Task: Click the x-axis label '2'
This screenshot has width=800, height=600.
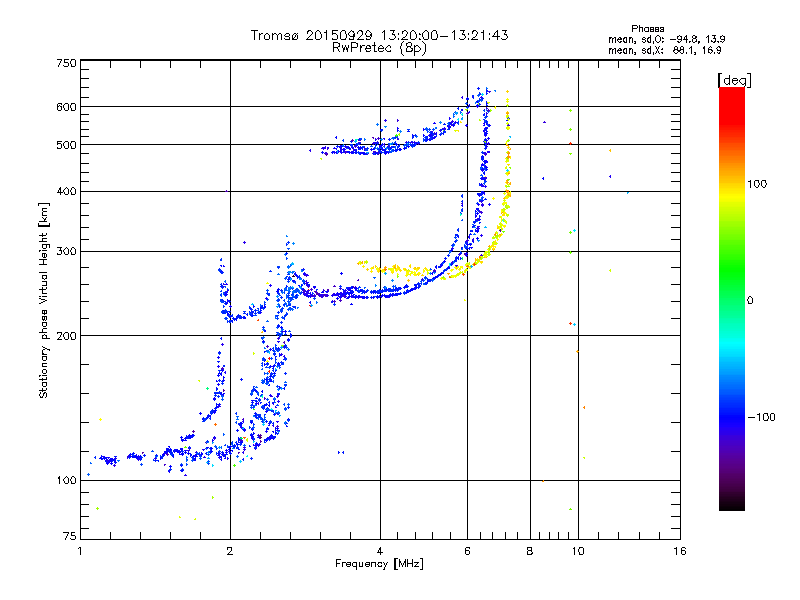Action: (230, 551)
